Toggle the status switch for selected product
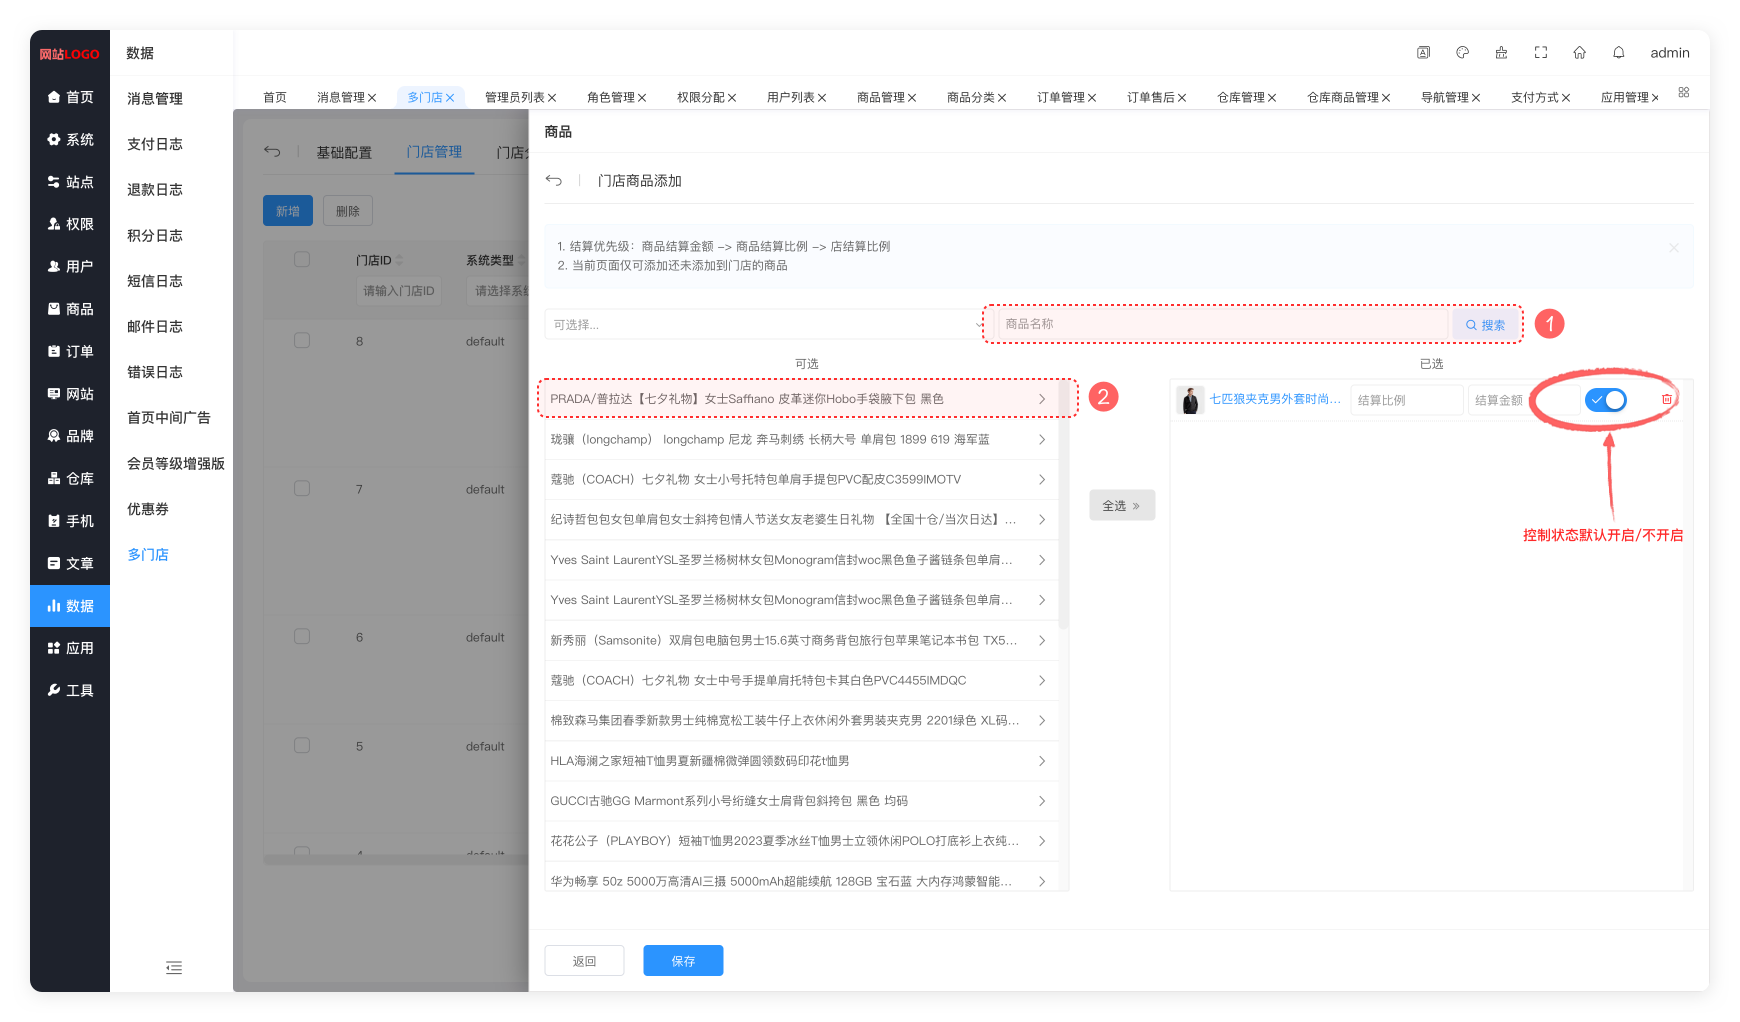The image size is (1740, 1022). (x=1606, y=400)
